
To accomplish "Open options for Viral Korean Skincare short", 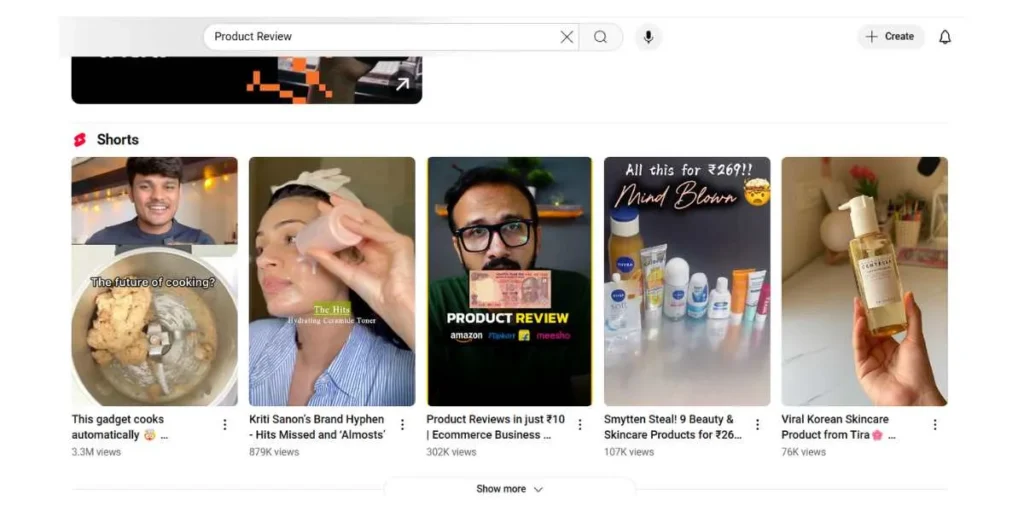I will pyautogui.click(x=935, y=424).
